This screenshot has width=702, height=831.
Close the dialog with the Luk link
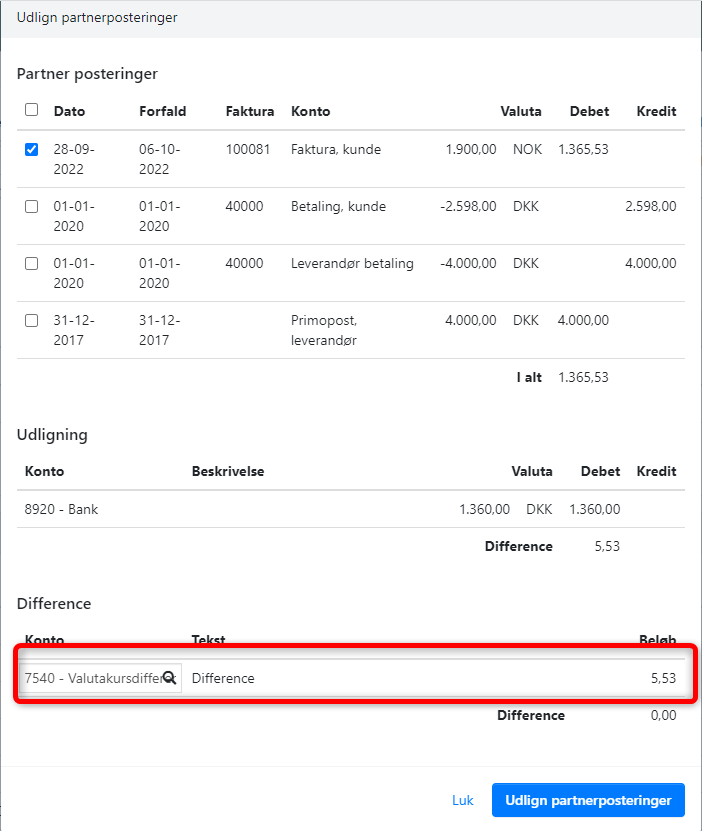click(462, 800)
